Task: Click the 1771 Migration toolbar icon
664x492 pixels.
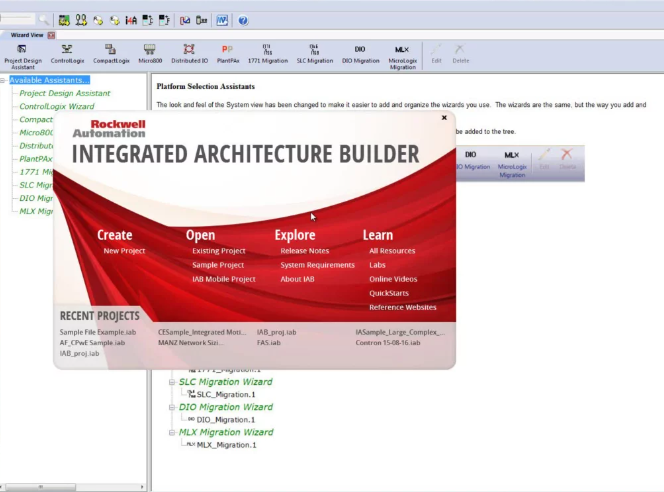Action: pyautogui.click(x=267, y=54)
